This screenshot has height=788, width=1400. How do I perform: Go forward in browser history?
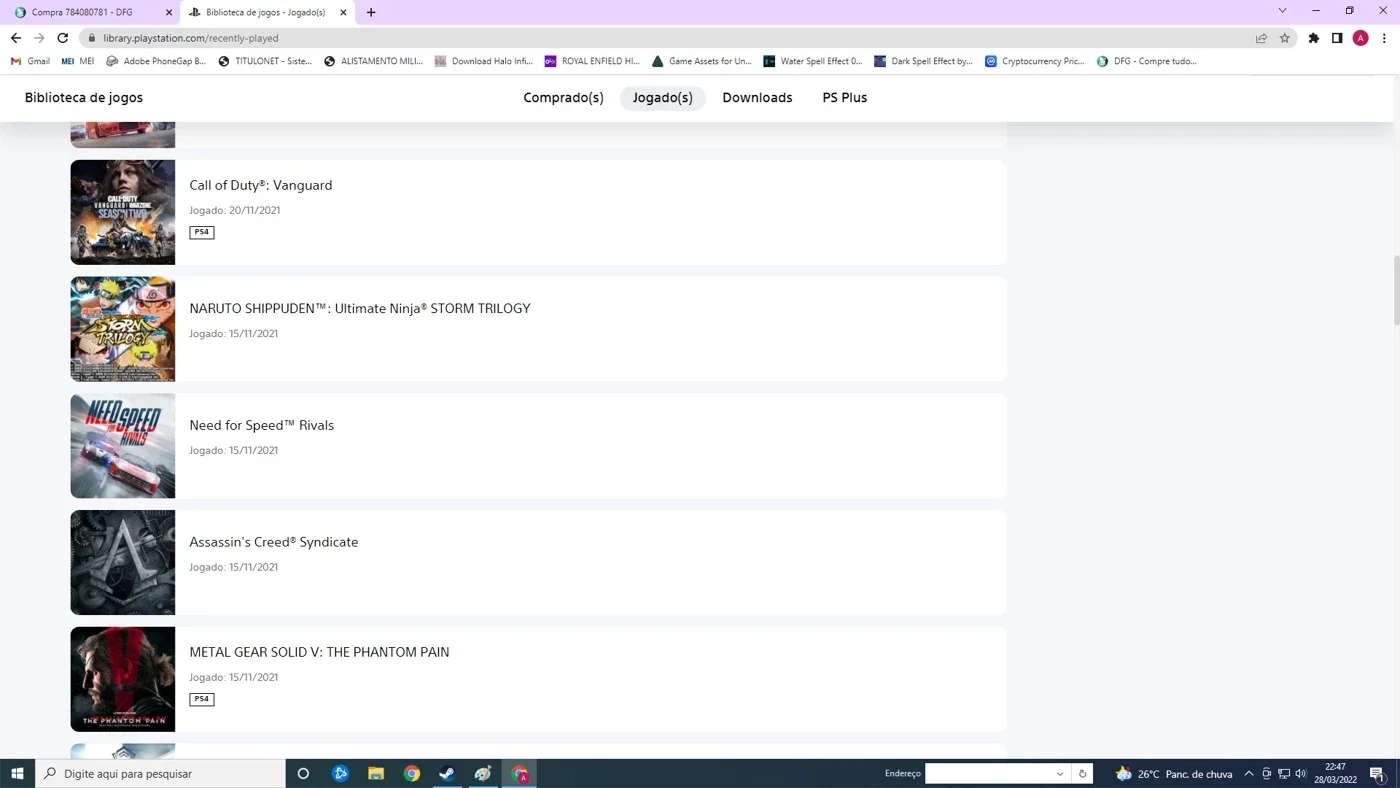[39, 38]
